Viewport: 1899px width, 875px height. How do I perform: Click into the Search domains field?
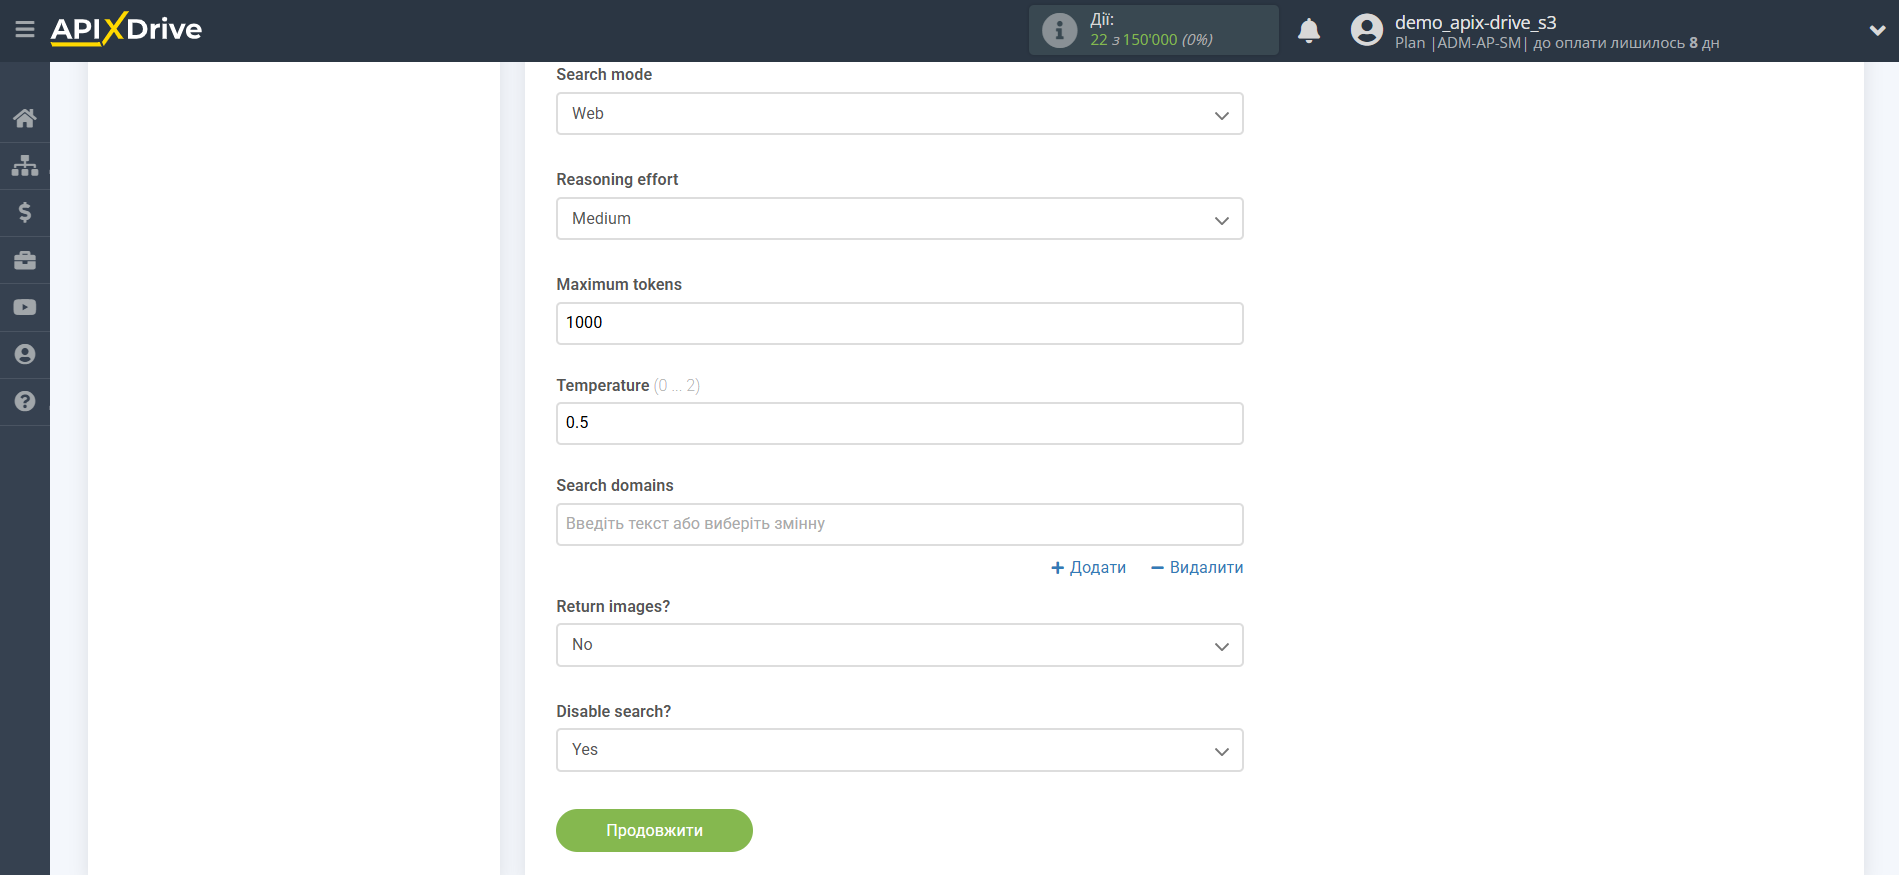[899, 524]
